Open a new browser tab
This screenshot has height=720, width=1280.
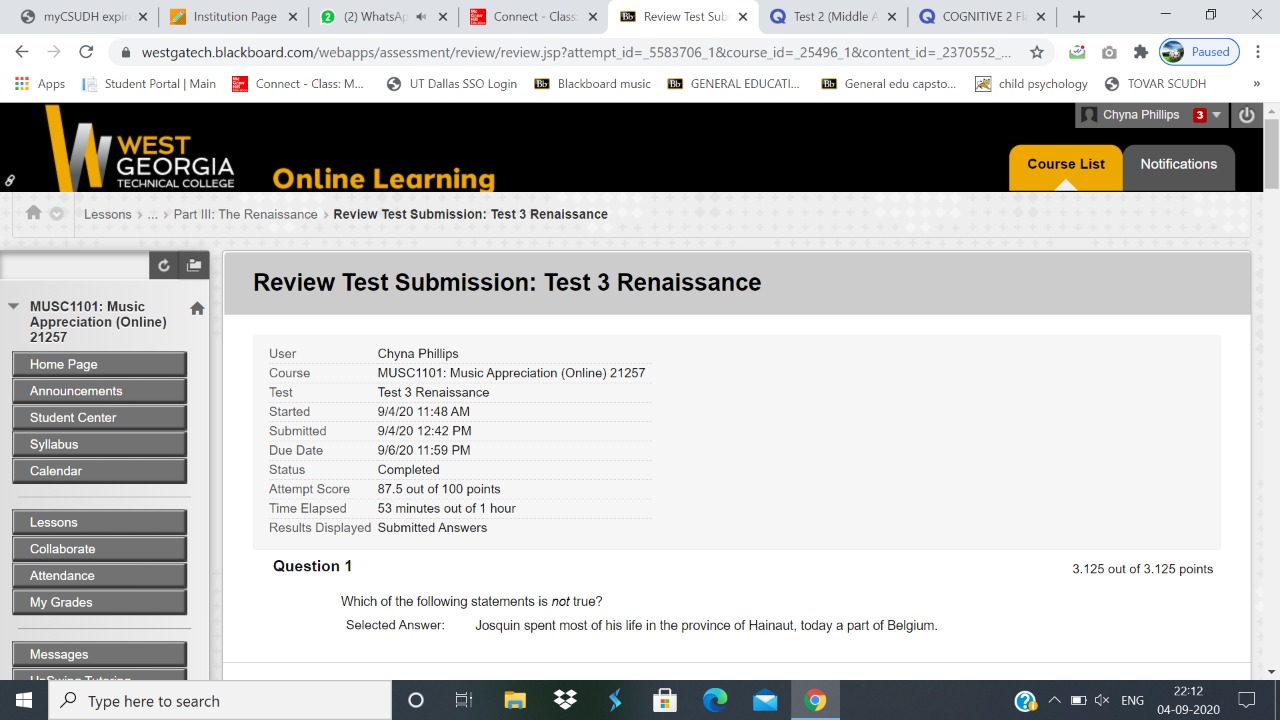click(1078, 17)
